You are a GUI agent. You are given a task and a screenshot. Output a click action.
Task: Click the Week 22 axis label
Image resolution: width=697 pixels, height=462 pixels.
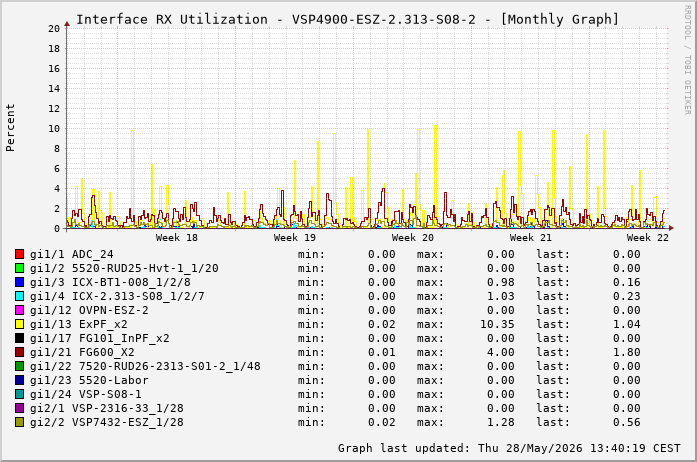pyautogui.click(x=648, y=238)
